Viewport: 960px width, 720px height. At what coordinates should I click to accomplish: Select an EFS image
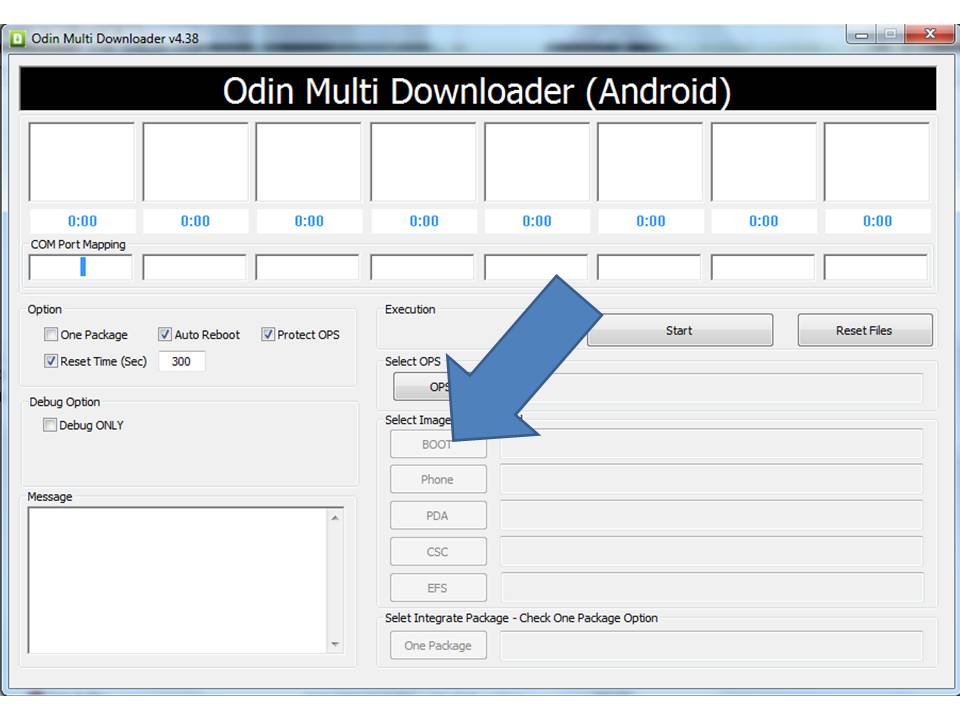tap(437, 587)
